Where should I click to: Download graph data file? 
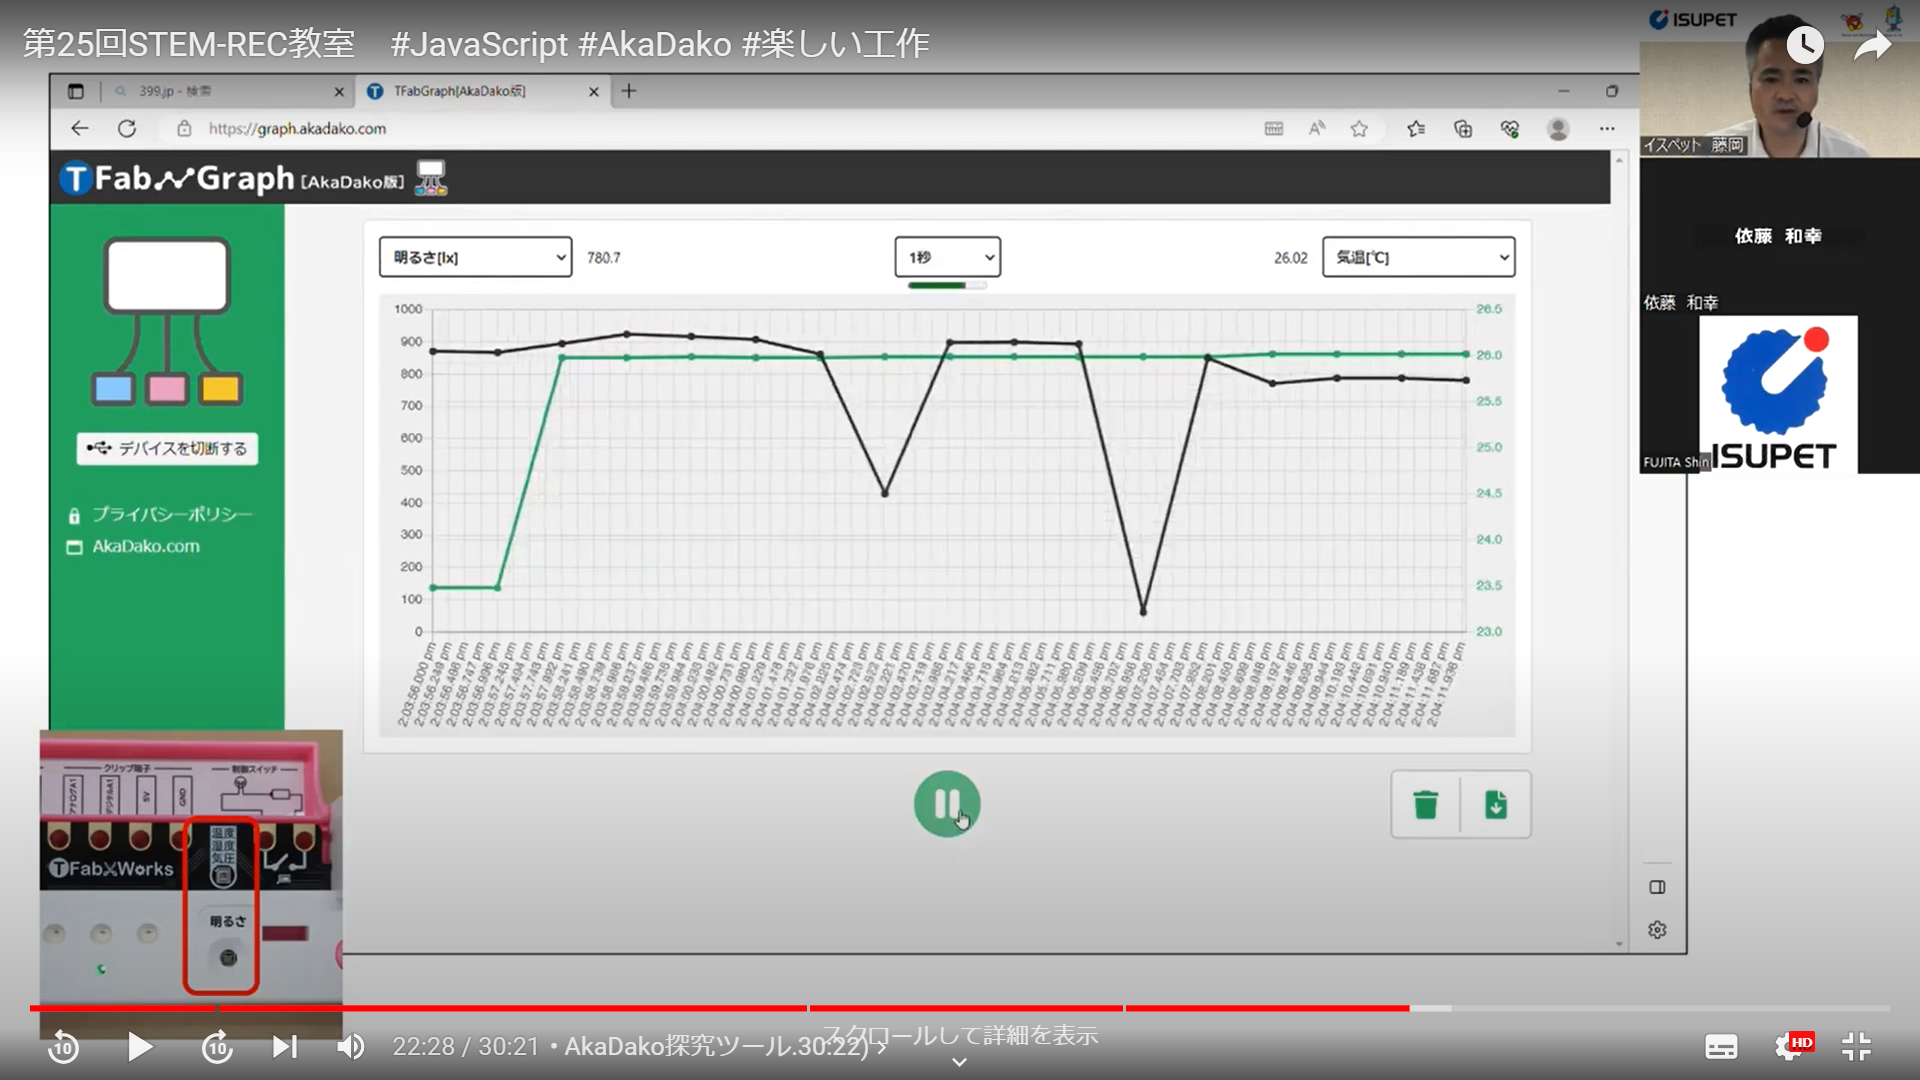(x=1496, y=804)
